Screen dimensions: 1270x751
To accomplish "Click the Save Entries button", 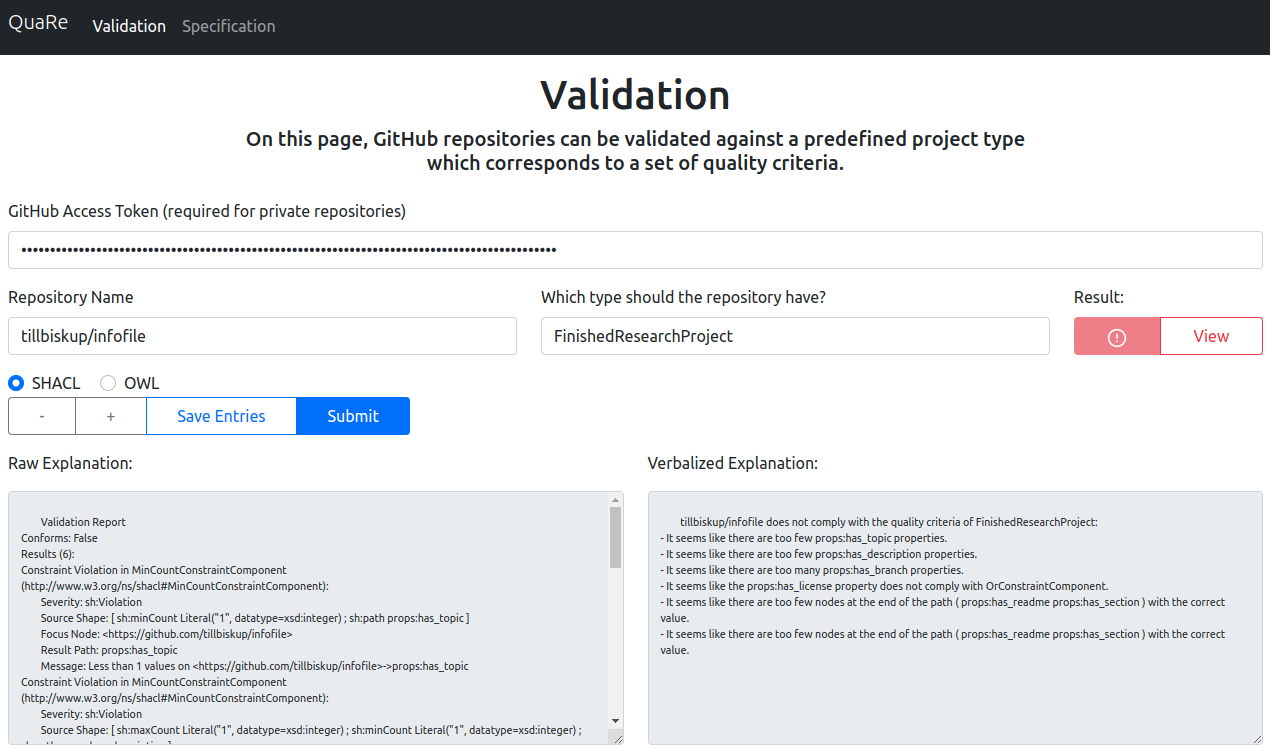I will [x=221, y=416].
